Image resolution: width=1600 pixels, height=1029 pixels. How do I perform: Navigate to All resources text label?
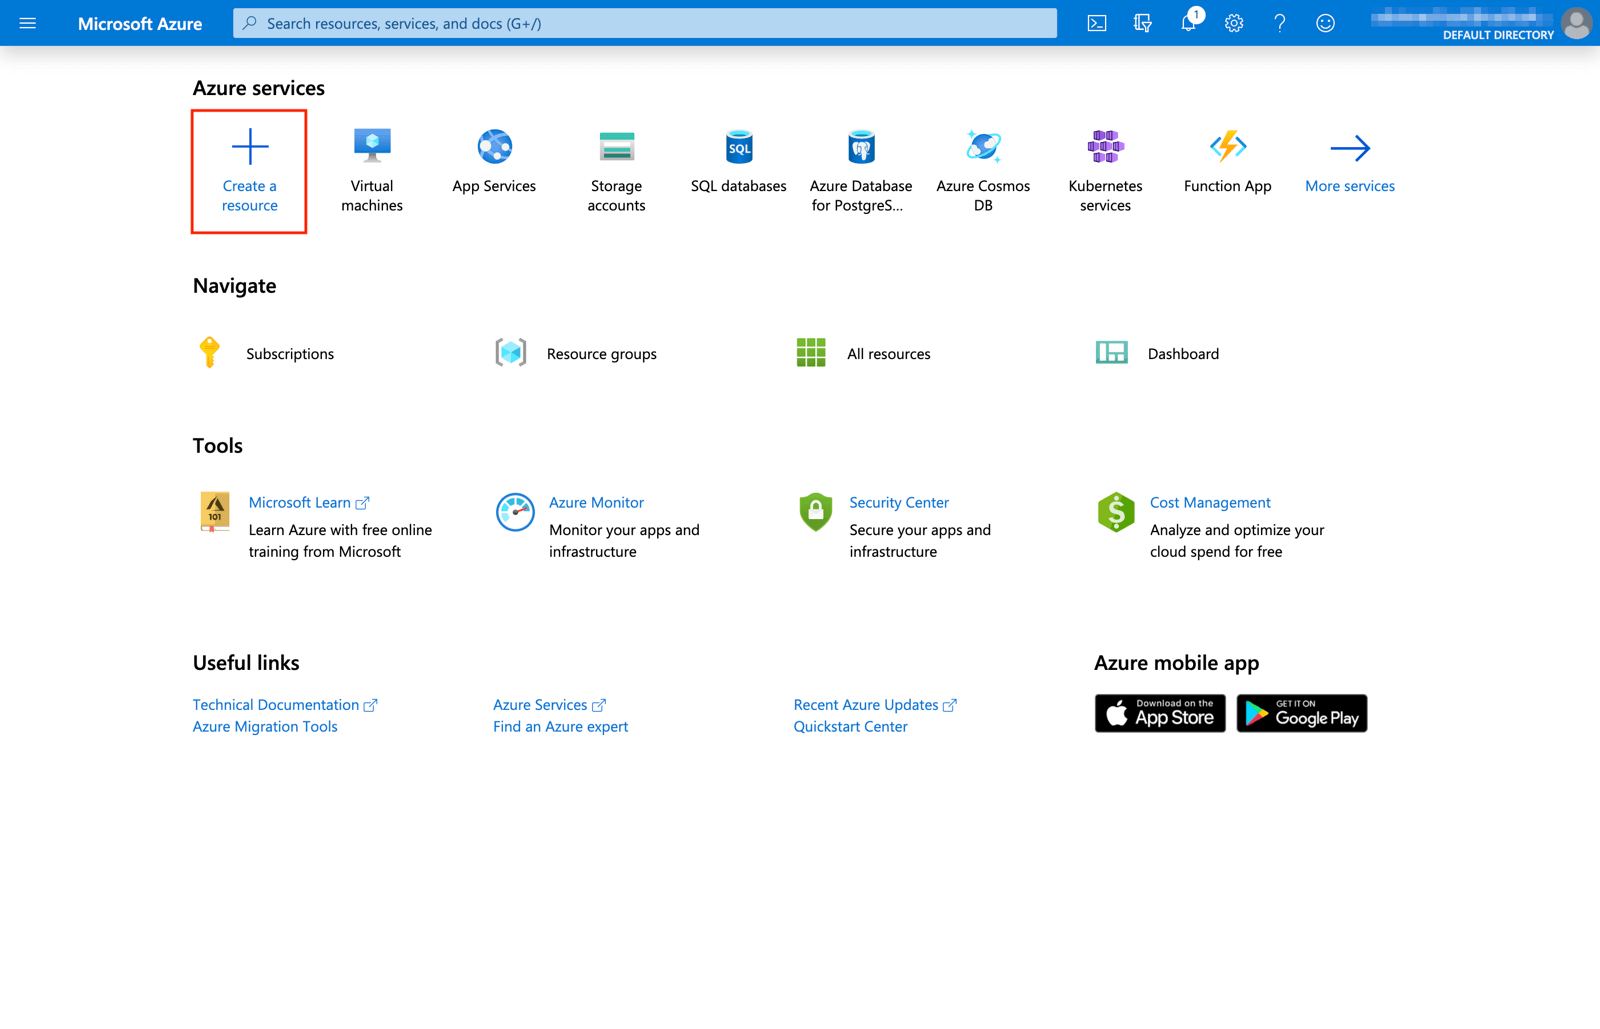click(888, 354)
